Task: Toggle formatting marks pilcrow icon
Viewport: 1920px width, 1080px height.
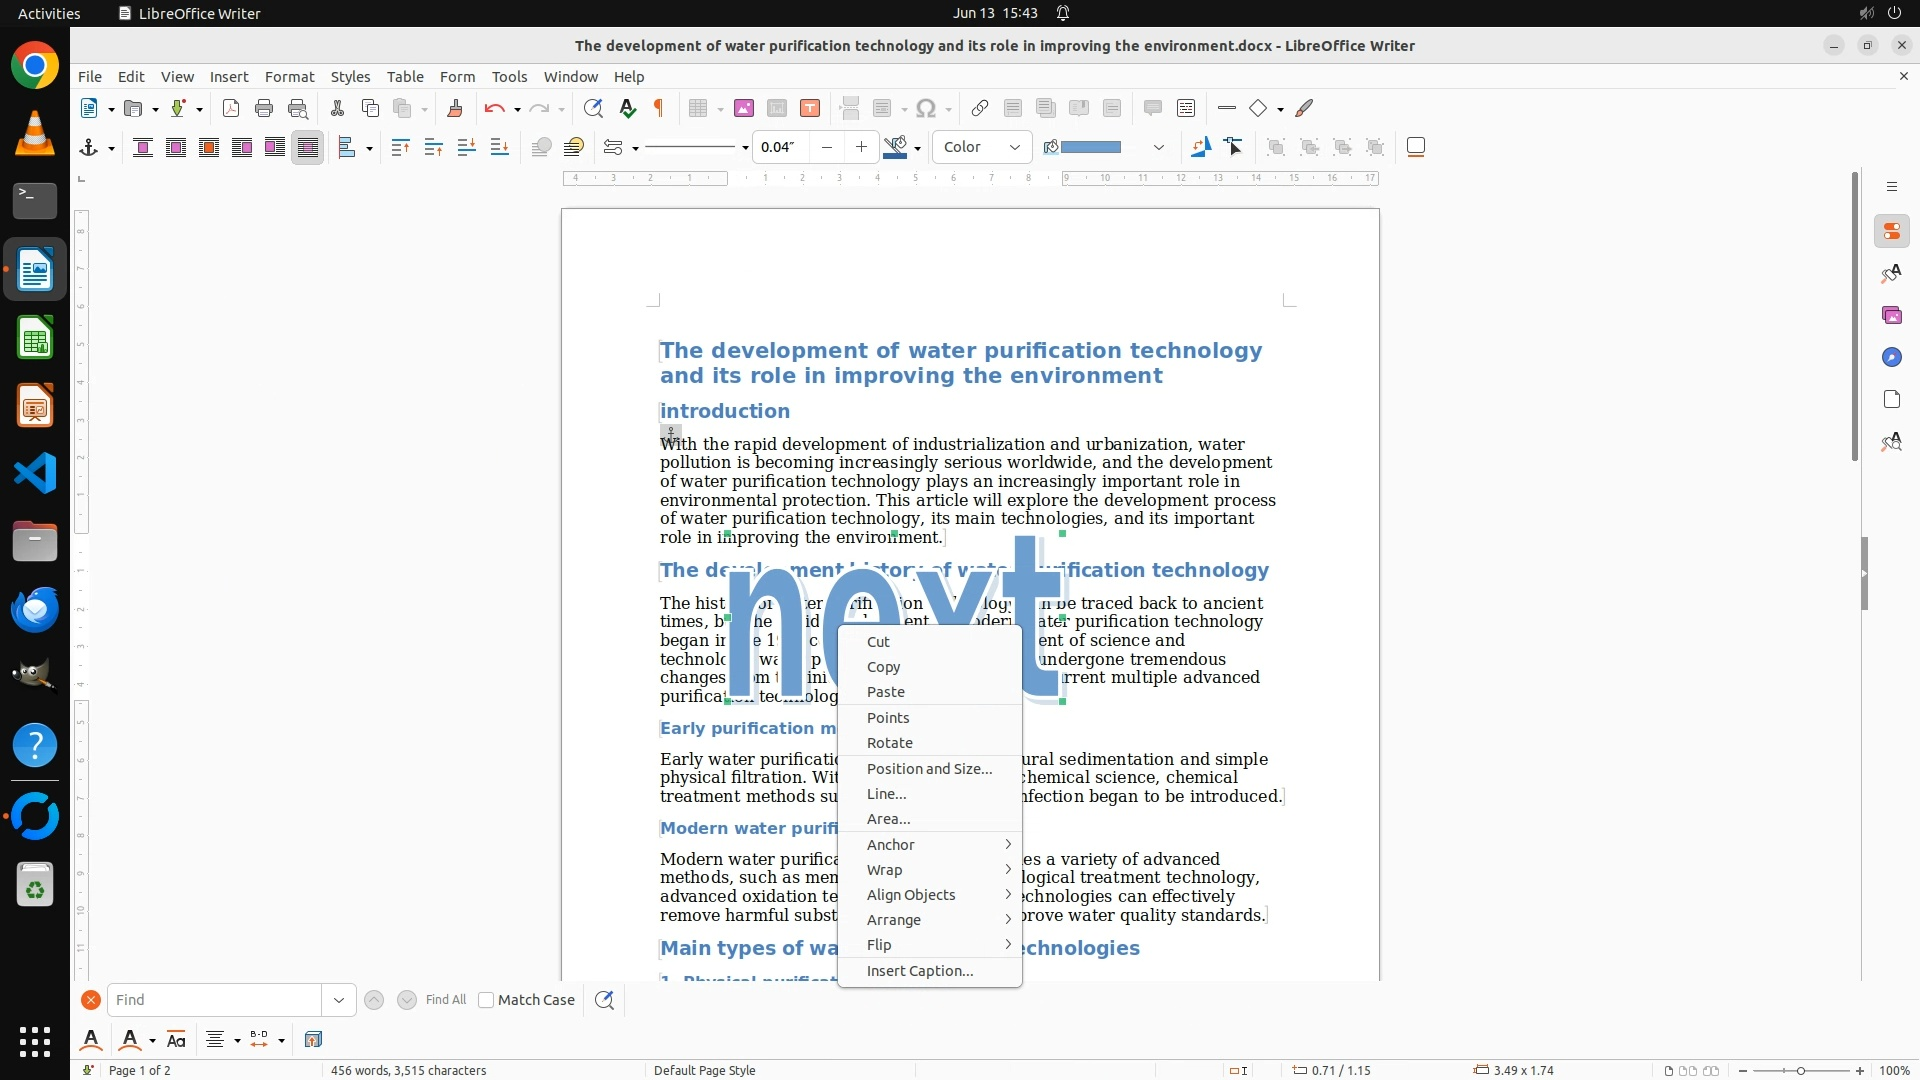Action: pyautogui.click(x=659, y=108)
